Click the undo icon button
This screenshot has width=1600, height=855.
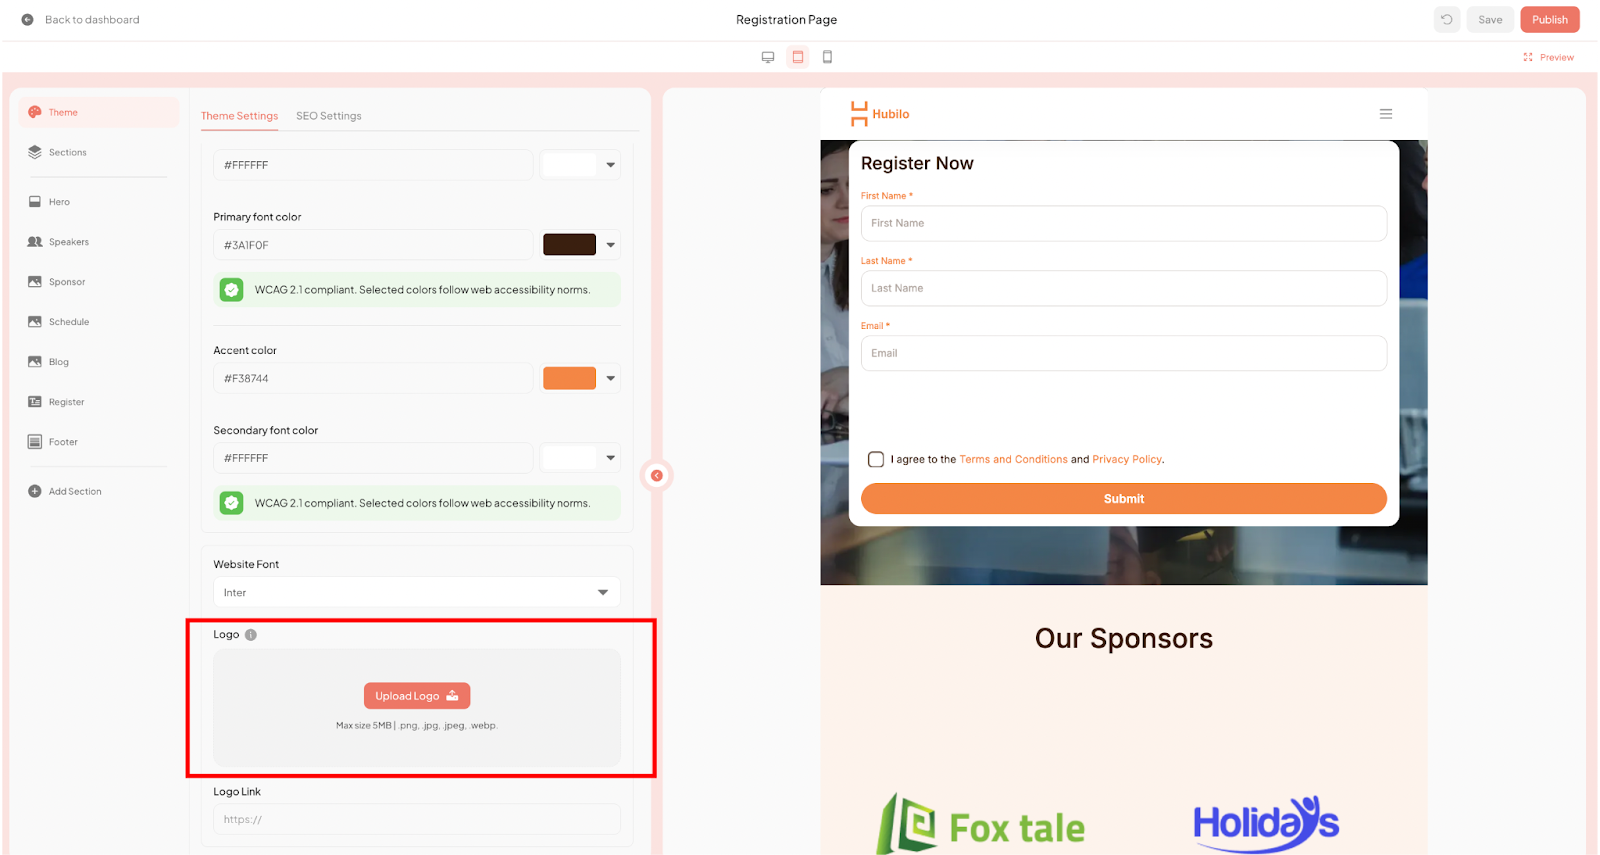1446,20
